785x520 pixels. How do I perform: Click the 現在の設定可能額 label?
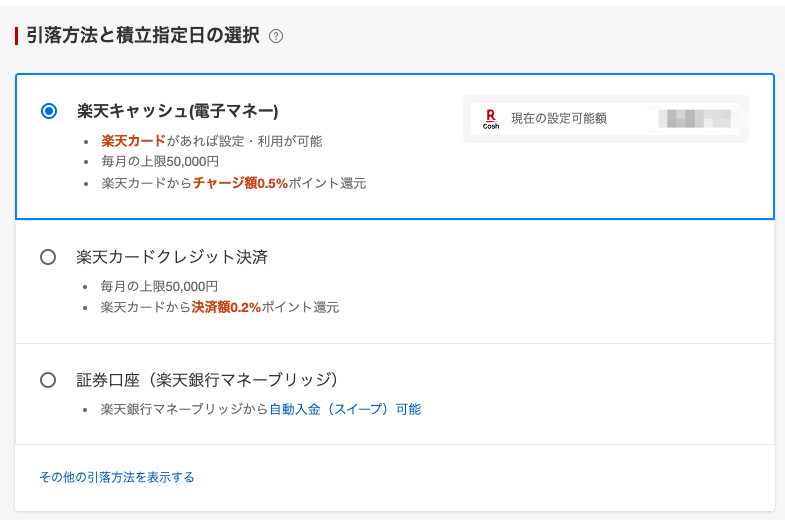[558, 119]
